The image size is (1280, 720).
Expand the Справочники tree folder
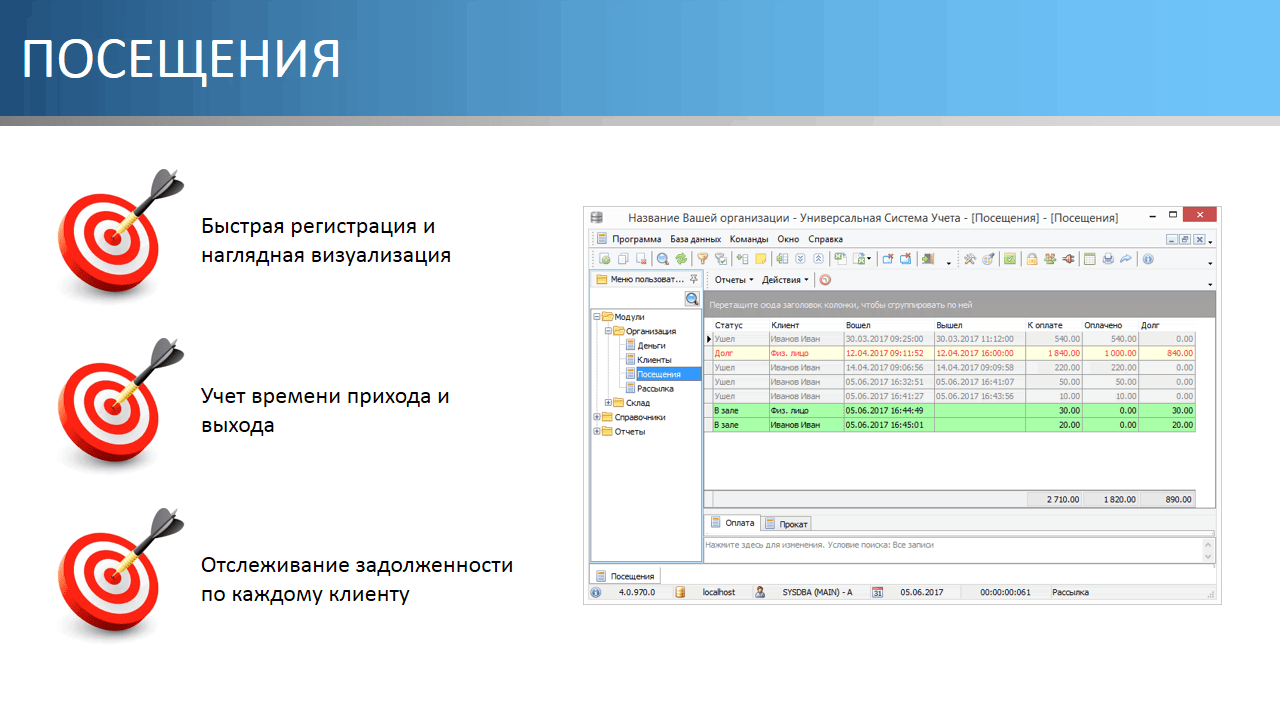pos(597,417)
